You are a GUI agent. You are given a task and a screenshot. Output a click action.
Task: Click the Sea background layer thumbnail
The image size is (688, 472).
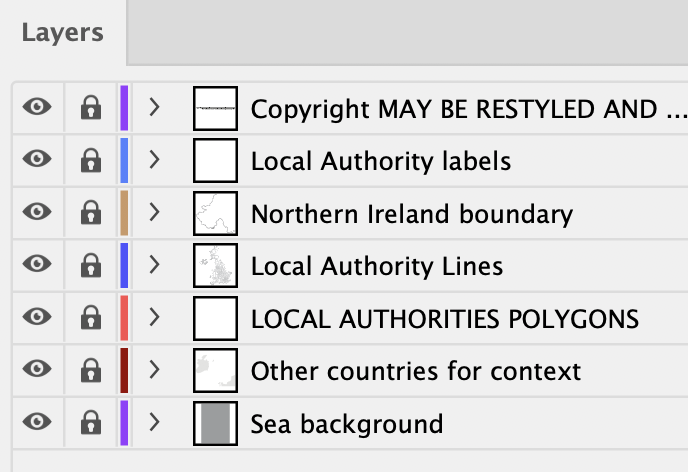[x=215, y=423]
